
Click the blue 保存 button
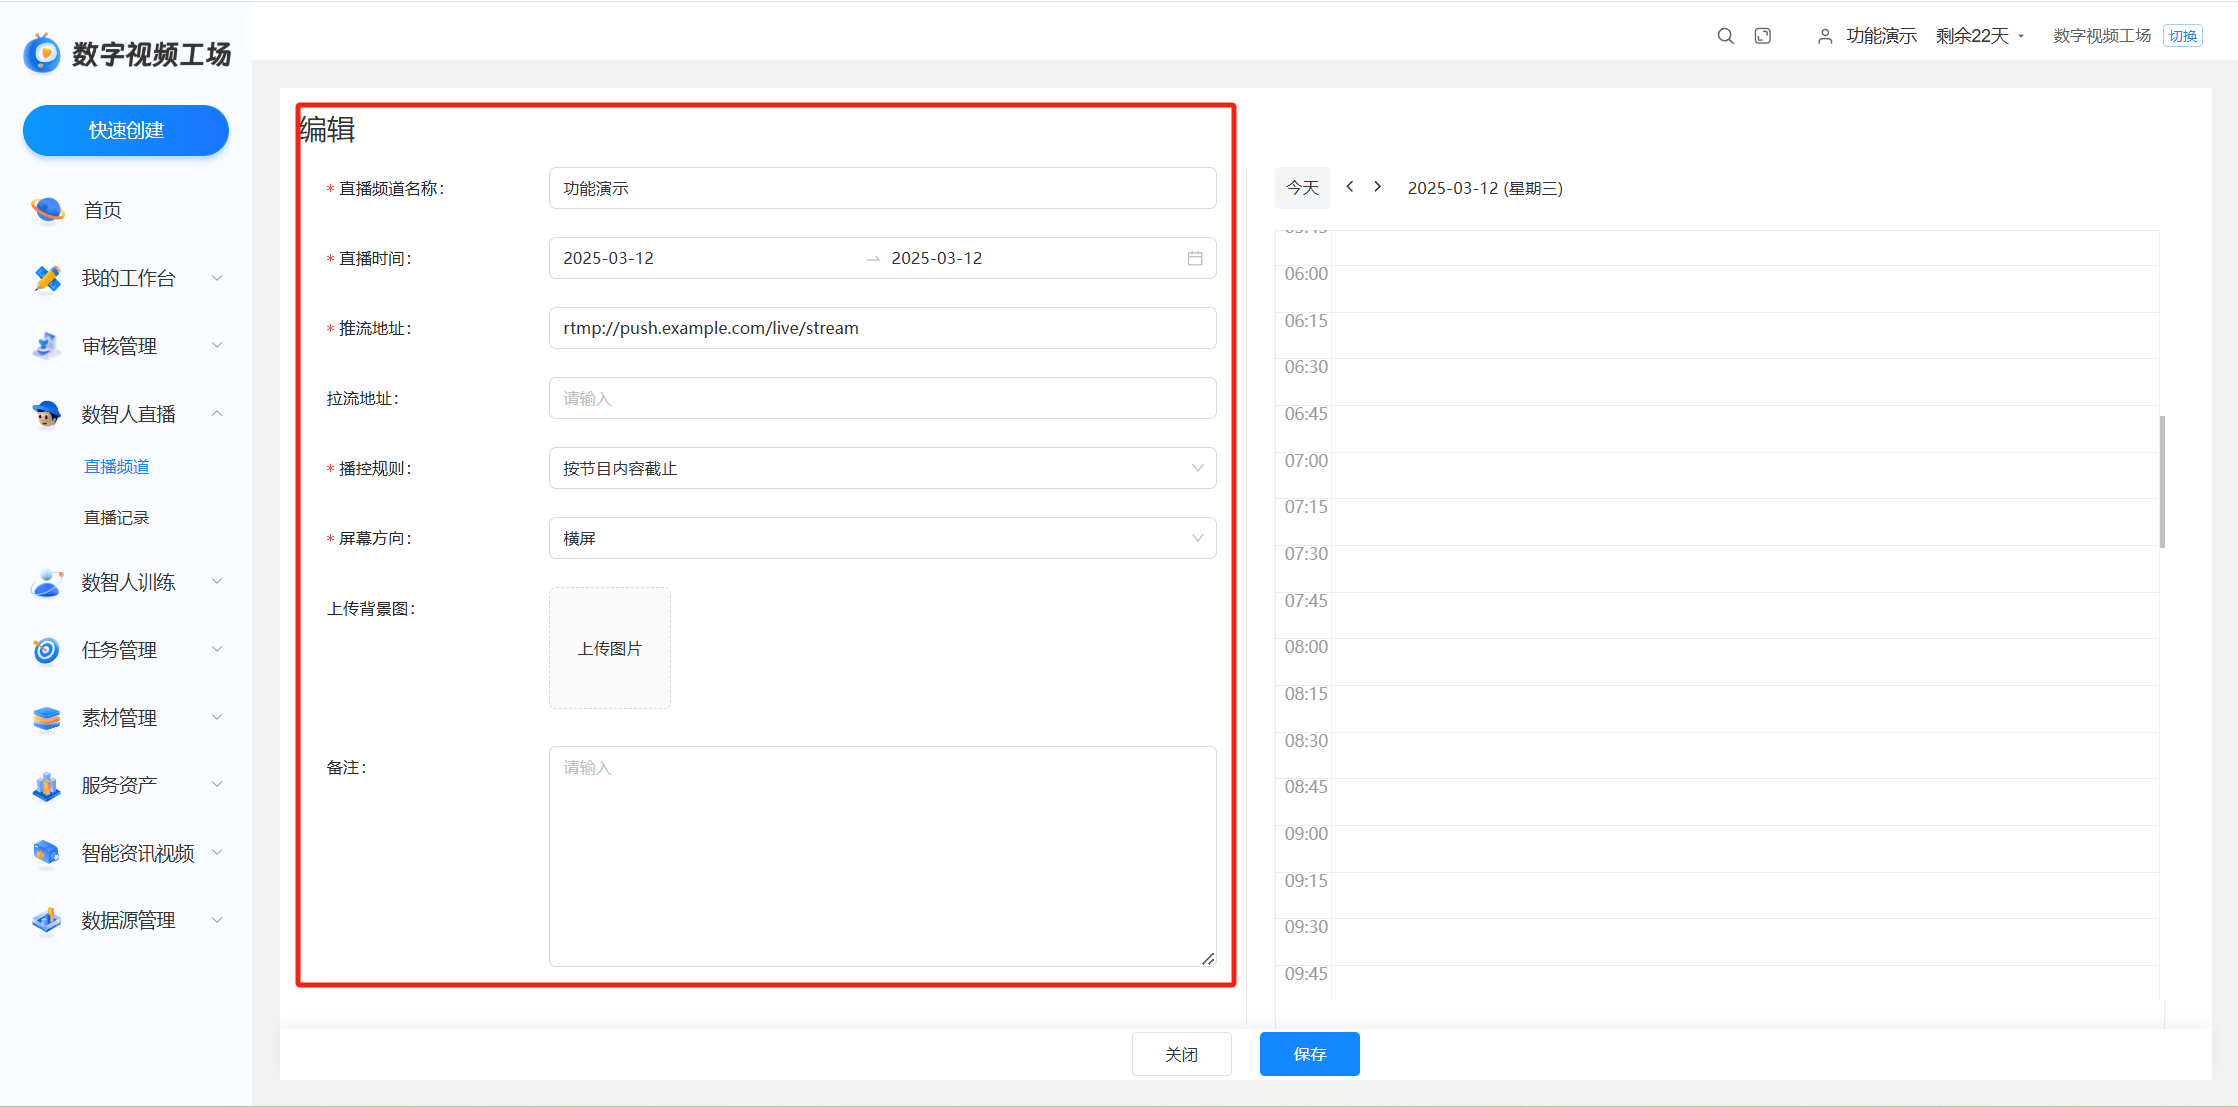point(1309,1054)
